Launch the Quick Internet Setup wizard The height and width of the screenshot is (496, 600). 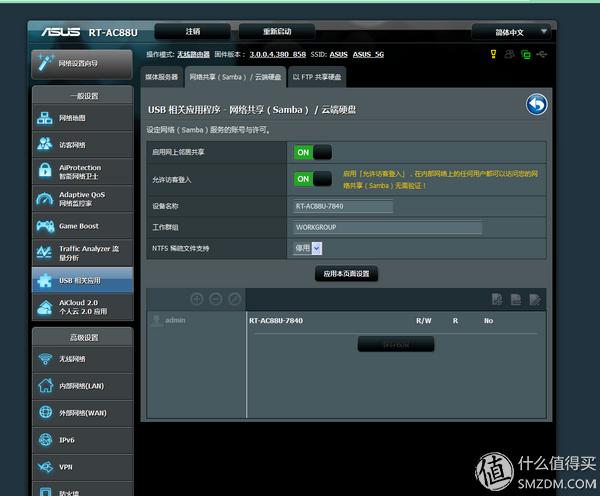pyautogui.click(x=82, y=64)
